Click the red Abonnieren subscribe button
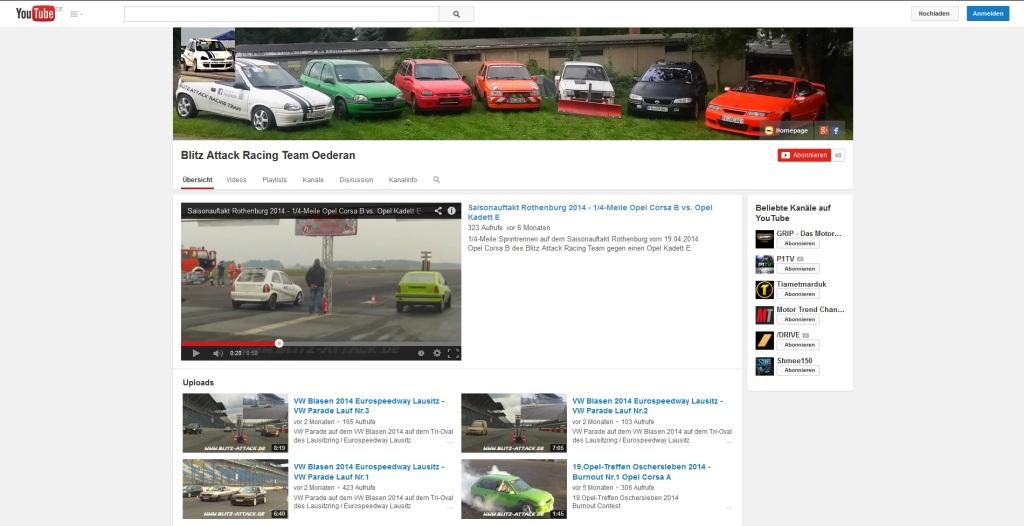The height and width of the screenshot is (526, 1024). pos(804,156)
